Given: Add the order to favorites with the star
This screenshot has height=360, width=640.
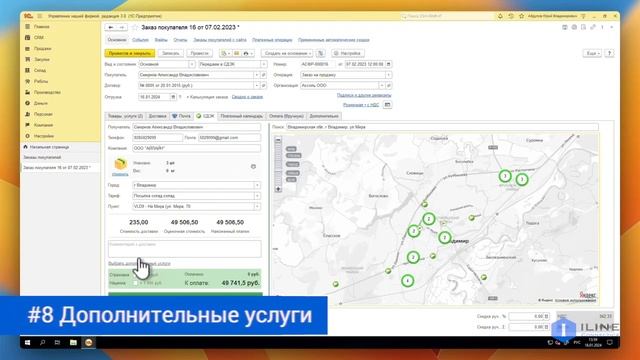Looking at the screenshot, I should [135, 27].
